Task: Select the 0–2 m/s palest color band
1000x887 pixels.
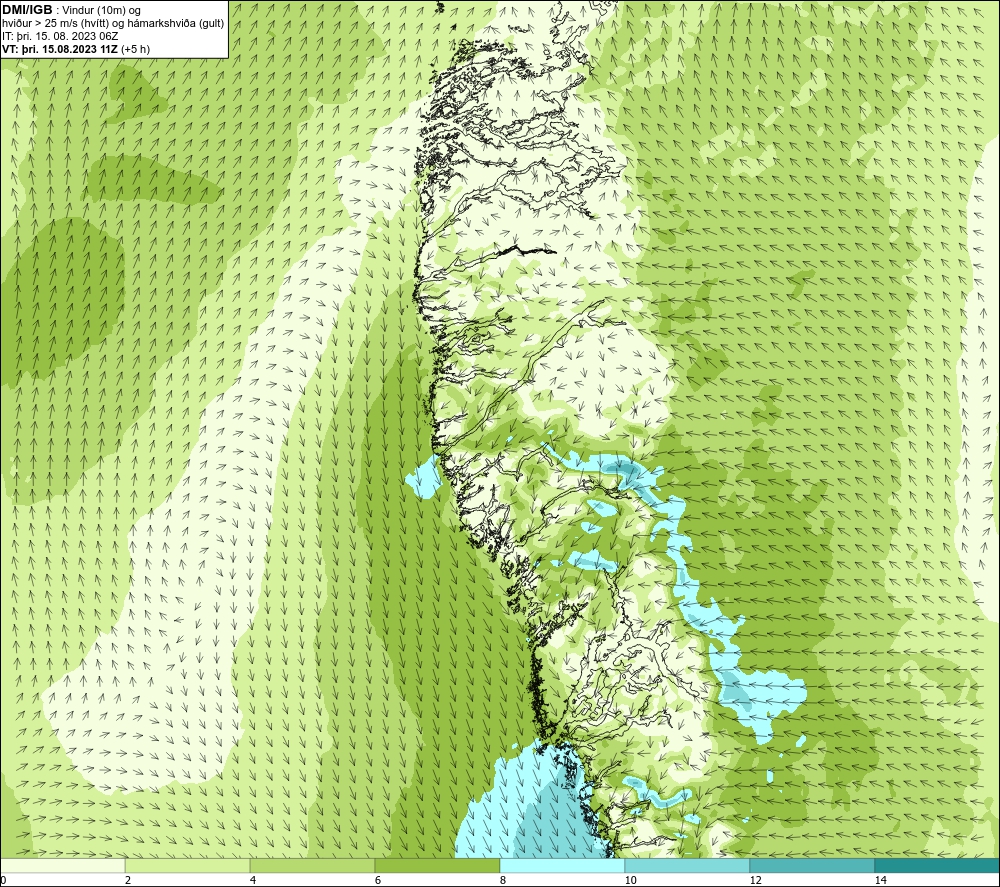Action: (x=62, y=865)
